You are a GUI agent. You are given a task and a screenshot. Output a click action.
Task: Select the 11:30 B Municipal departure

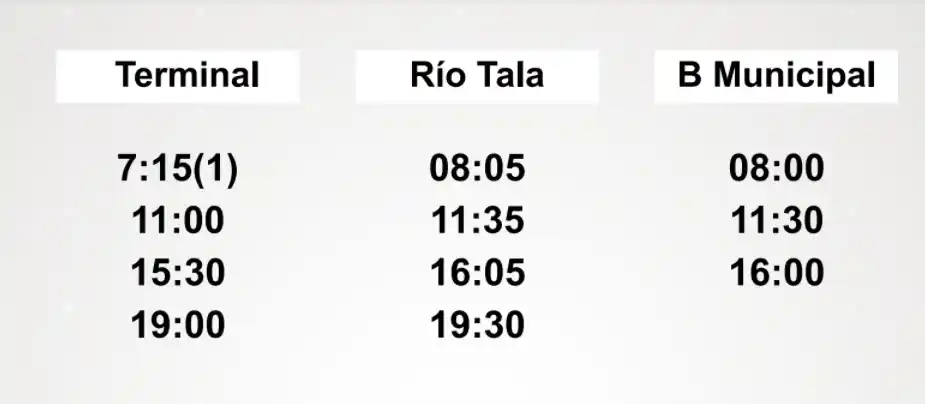point(777,221)
